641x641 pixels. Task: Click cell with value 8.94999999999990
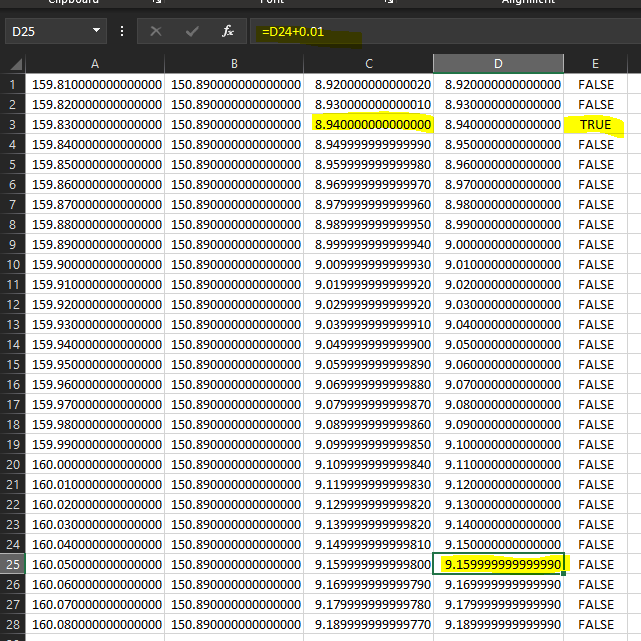click(x=369, y=145)
